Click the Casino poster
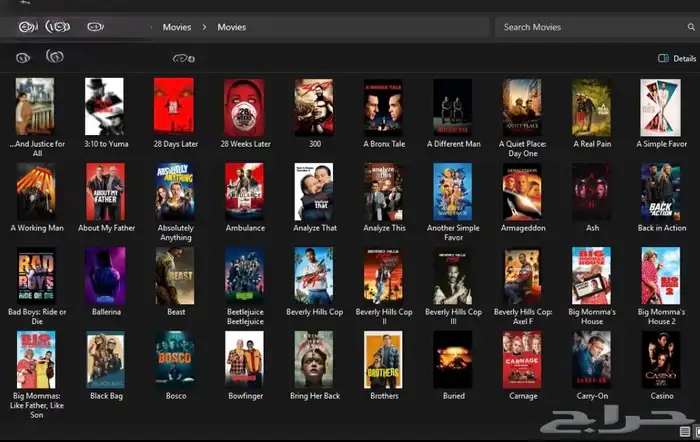 [661, 360]
